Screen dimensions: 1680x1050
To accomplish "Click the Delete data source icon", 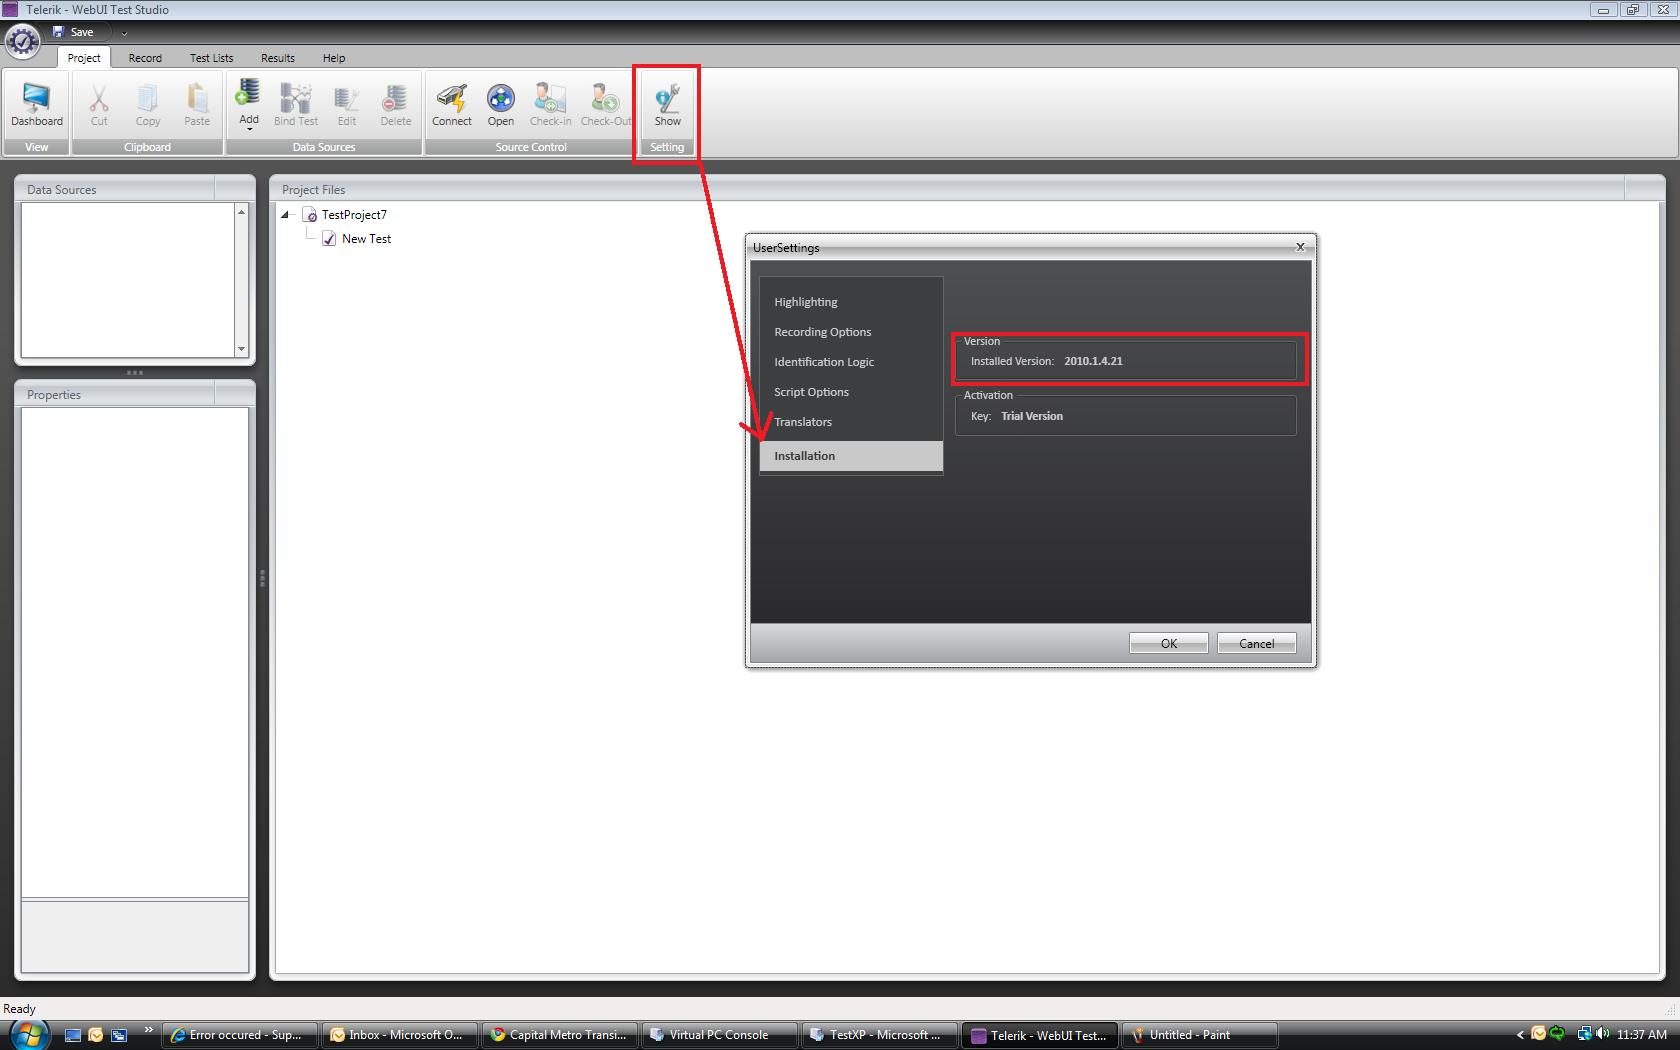I will tap(396, 105).
